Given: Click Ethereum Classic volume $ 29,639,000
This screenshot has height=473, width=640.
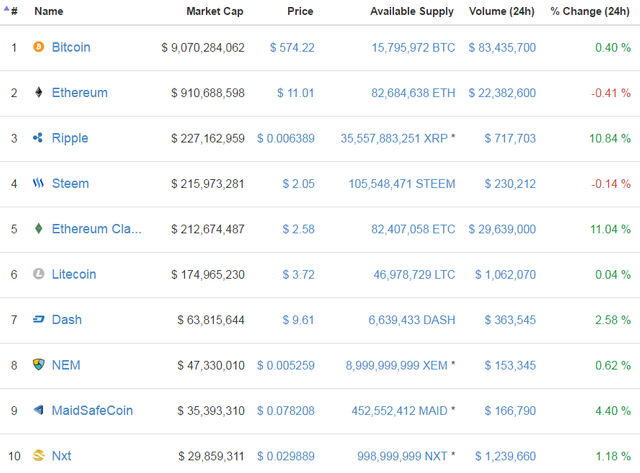Looking at the screenshot, I should pyautogui.click(x=502, y=229).
